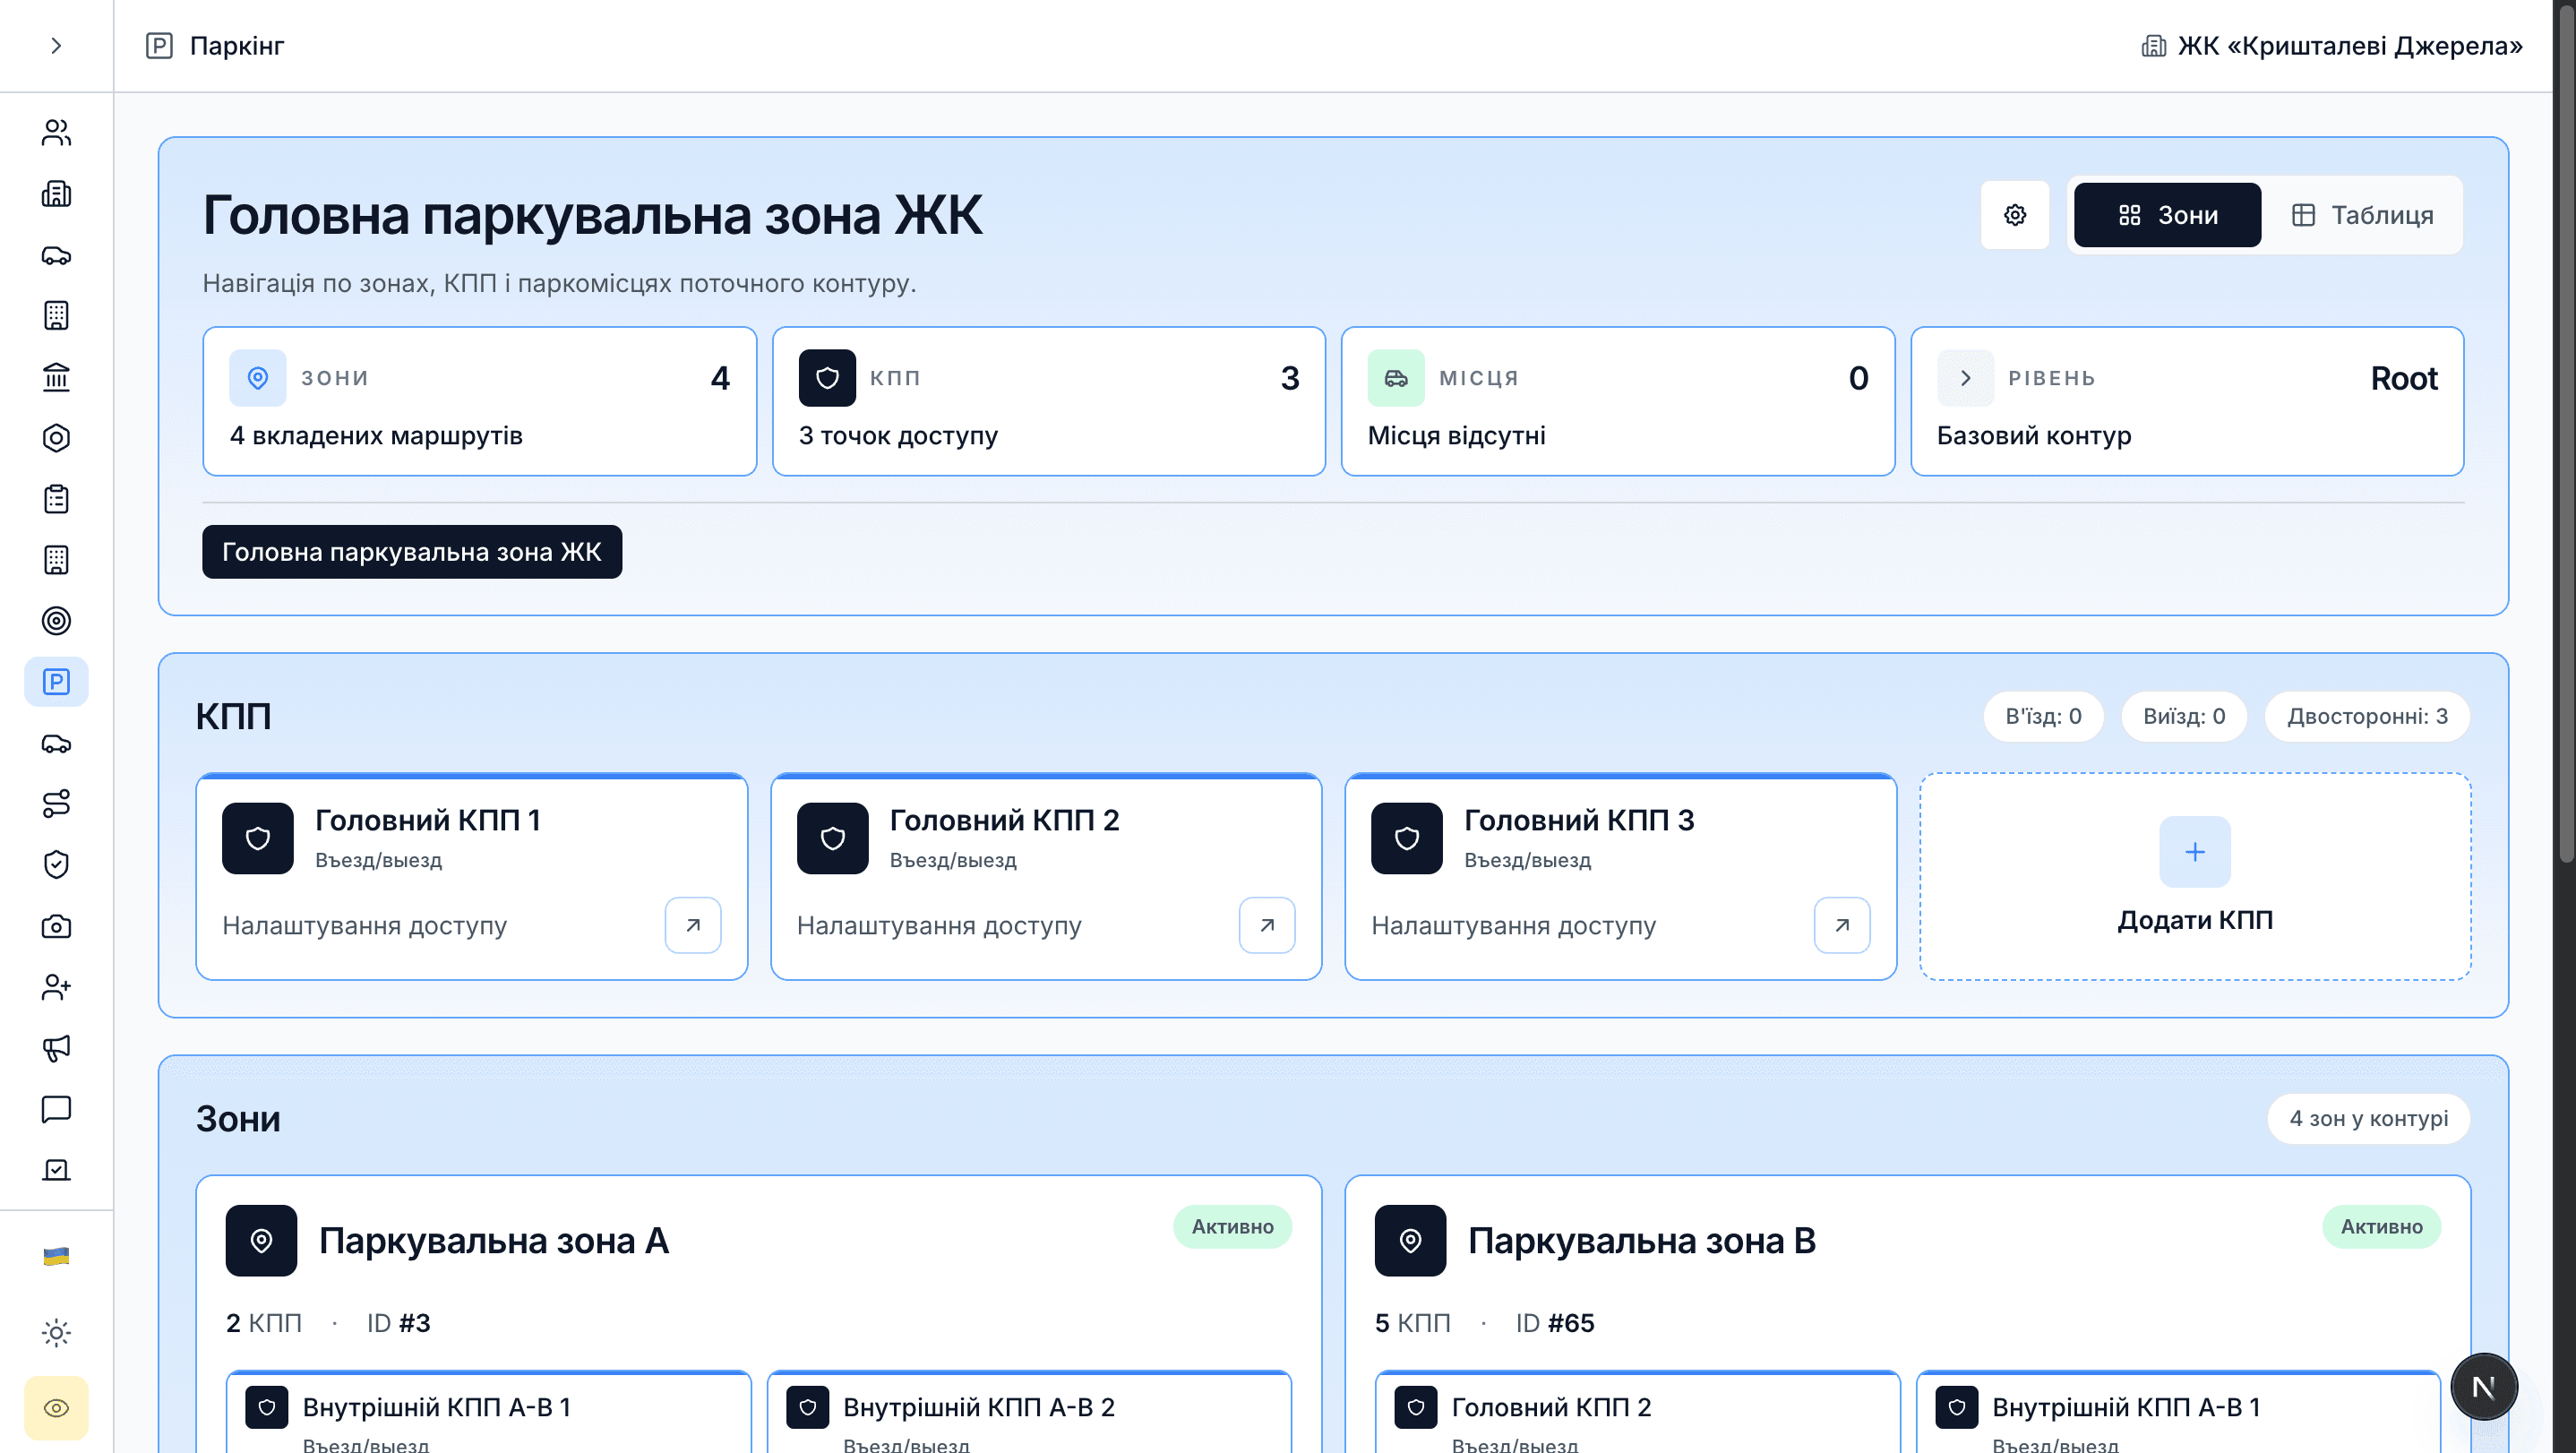The height and width of the screenshot is (1453, 2576).
Task: Open the users icon in sidebar
Action: pyautogui.click(x=56, y=133)
